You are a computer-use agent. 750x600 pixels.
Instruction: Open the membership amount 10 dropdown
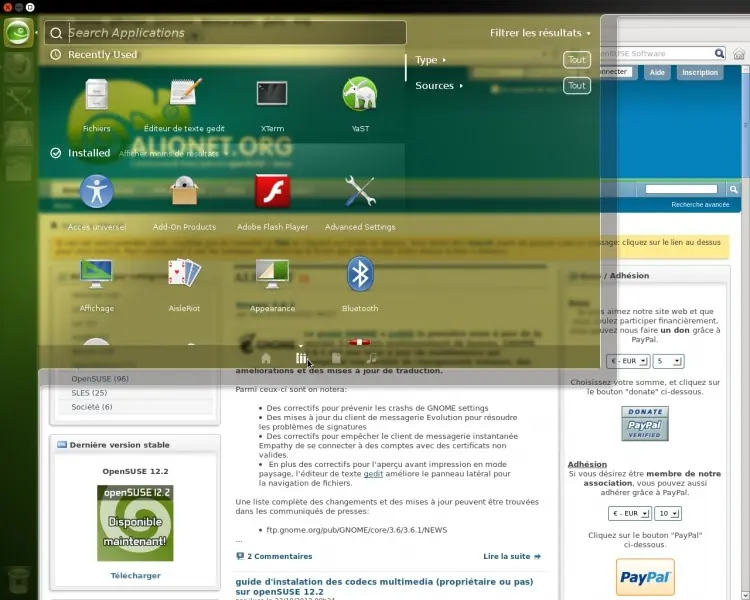point(668,513)
